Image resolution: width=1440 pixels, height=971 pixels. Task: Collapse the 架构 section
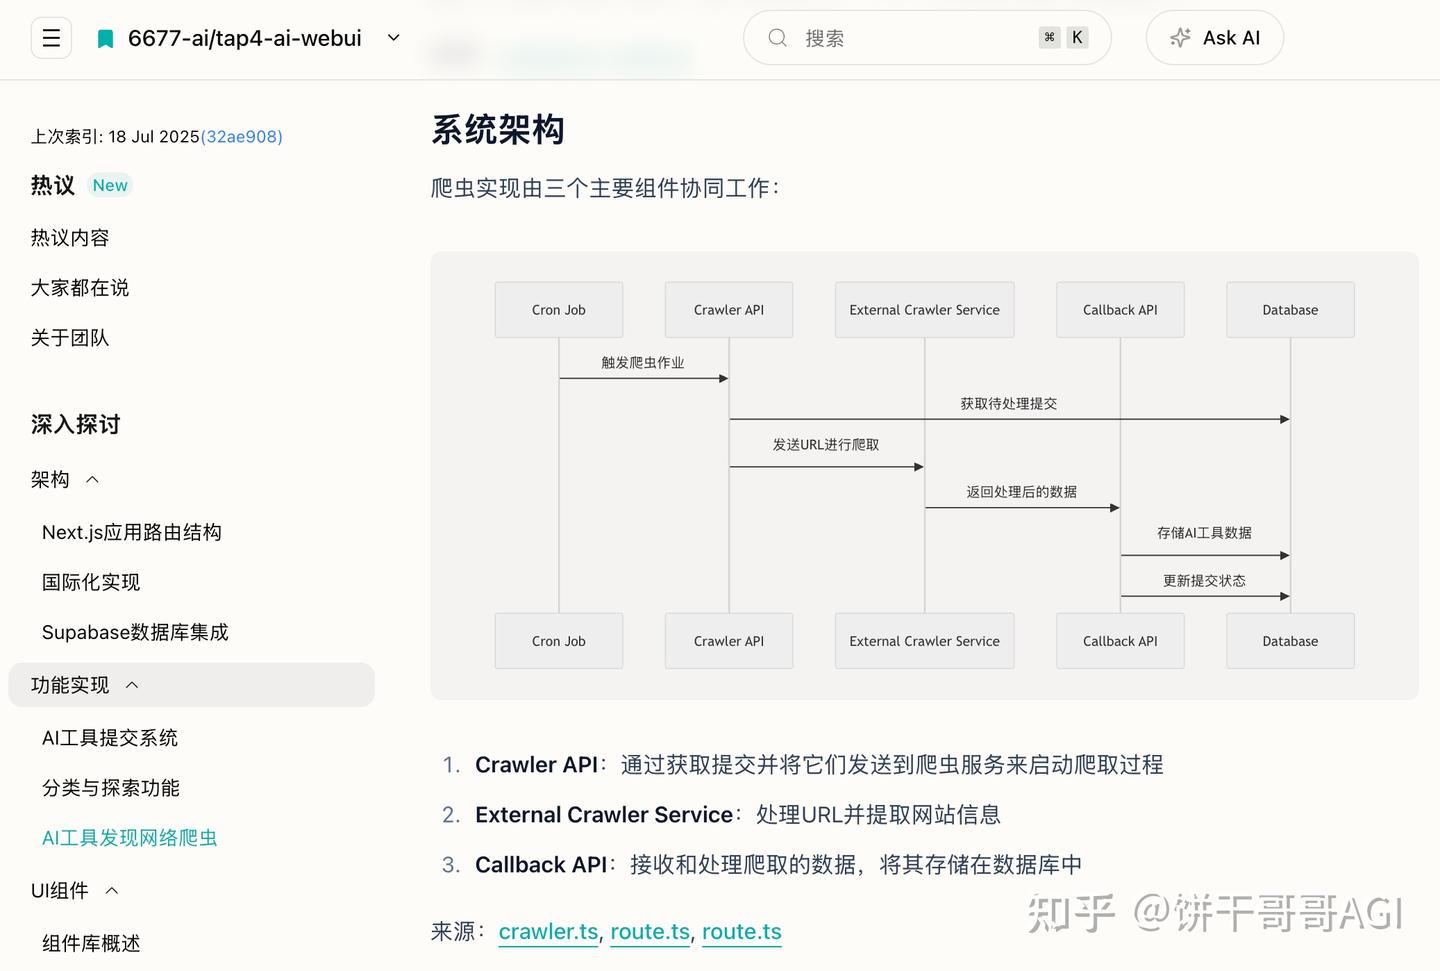[91, 479]
